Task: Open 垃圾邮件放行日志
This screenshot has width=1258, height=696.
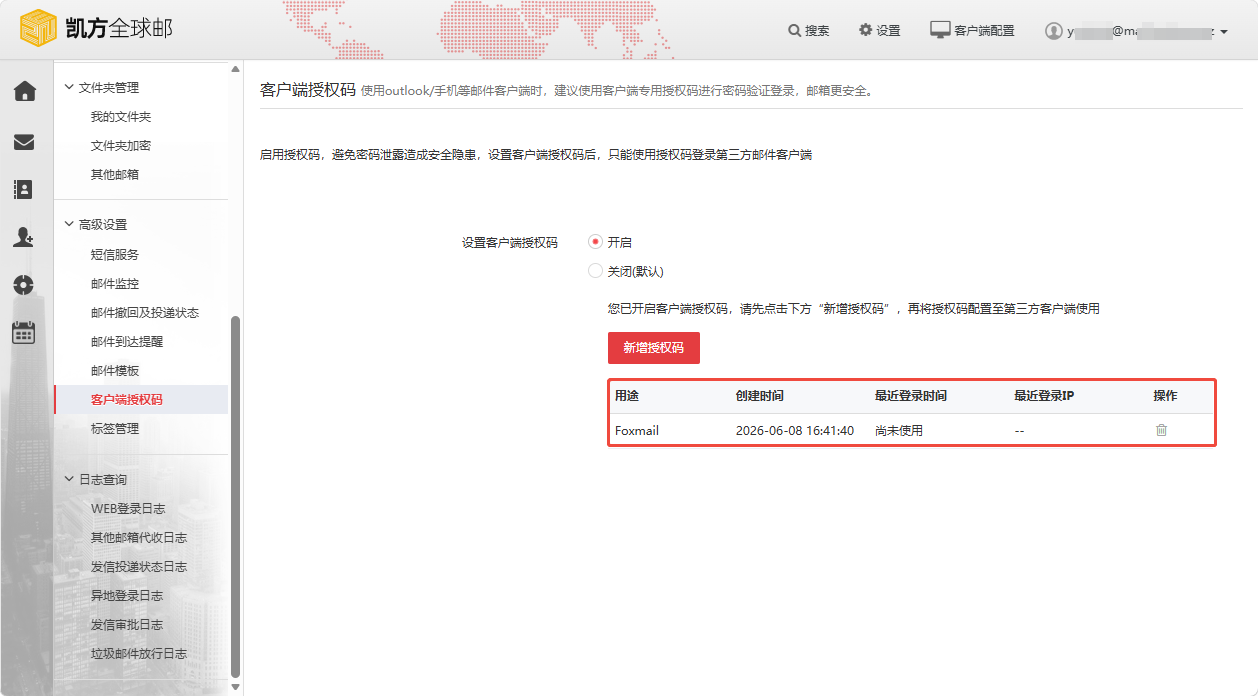Action: click(x=139, y=654)
